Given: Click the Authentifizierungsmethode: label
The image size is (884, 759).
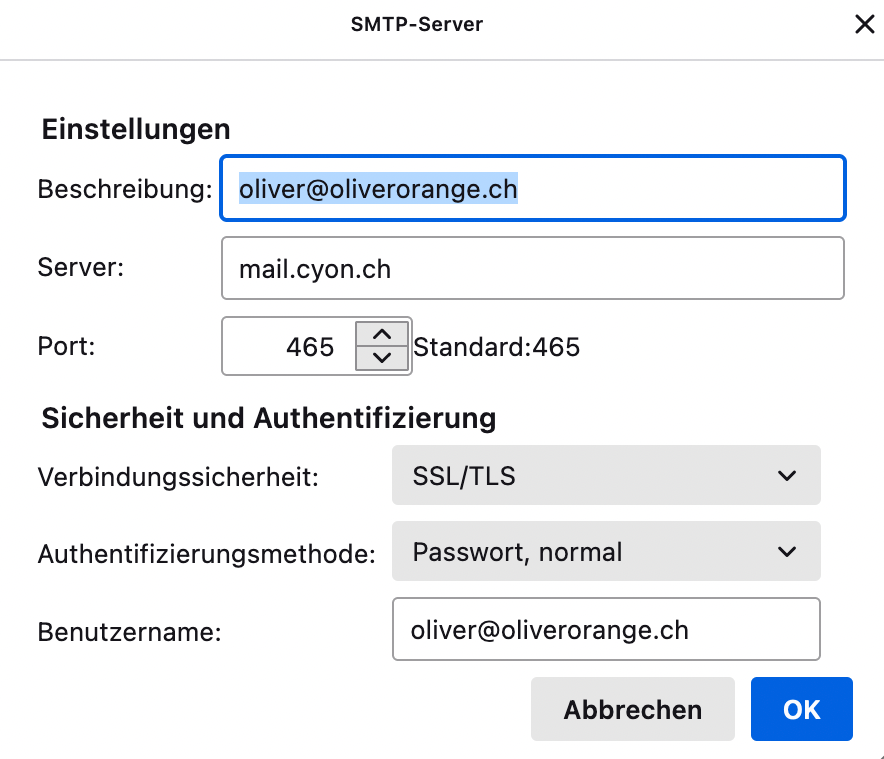Looking at the screenshot, I should tap(207, 554).
